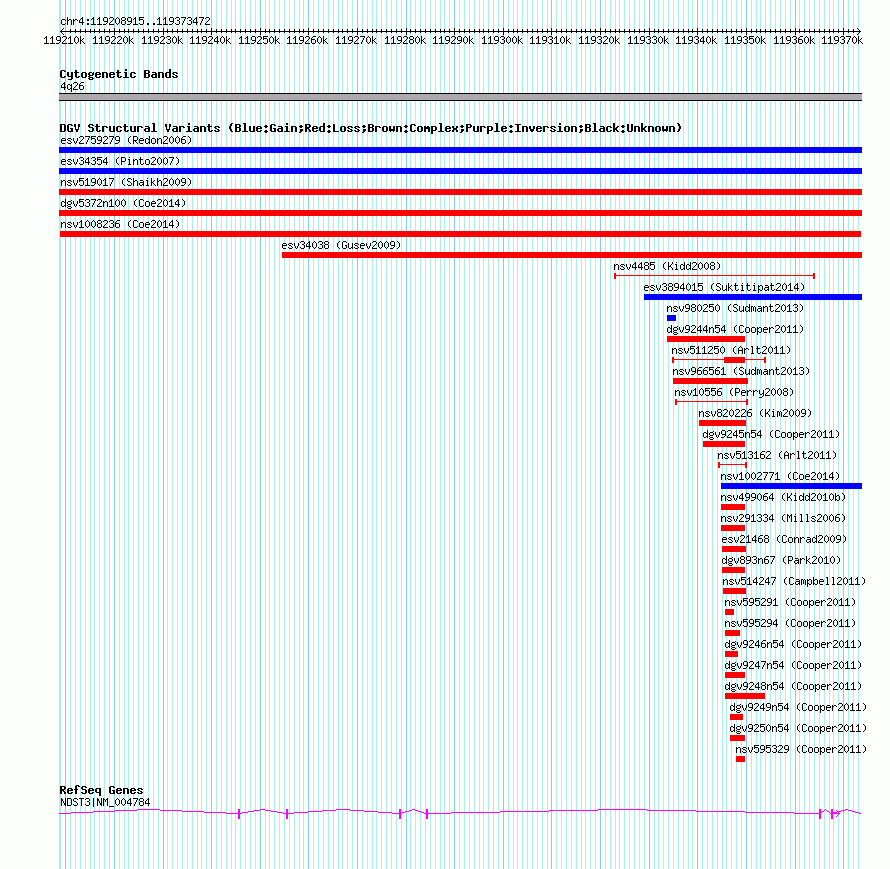The height and width of the screenshot is (869, 890).
Task: Click the dgv9246n54 (Cooper2011) label
Action: click(x=793, y=644)
